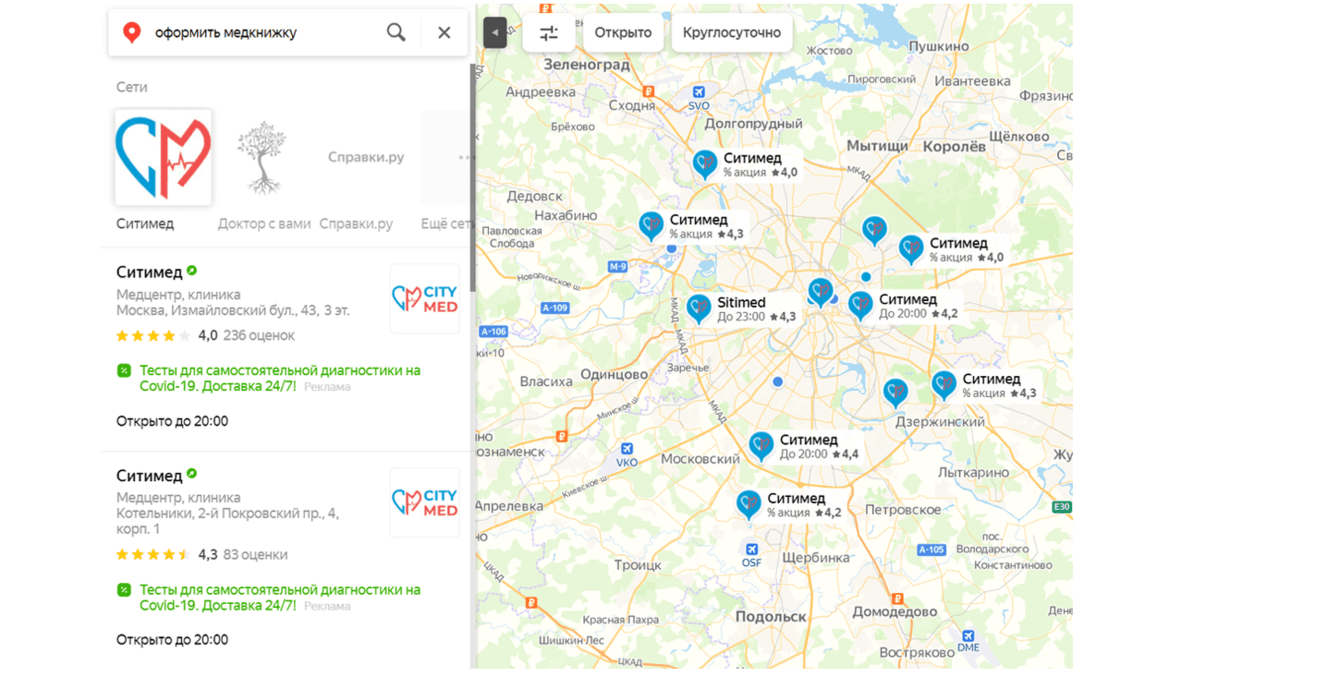Open the filters settings icon

tap(549, 32)
